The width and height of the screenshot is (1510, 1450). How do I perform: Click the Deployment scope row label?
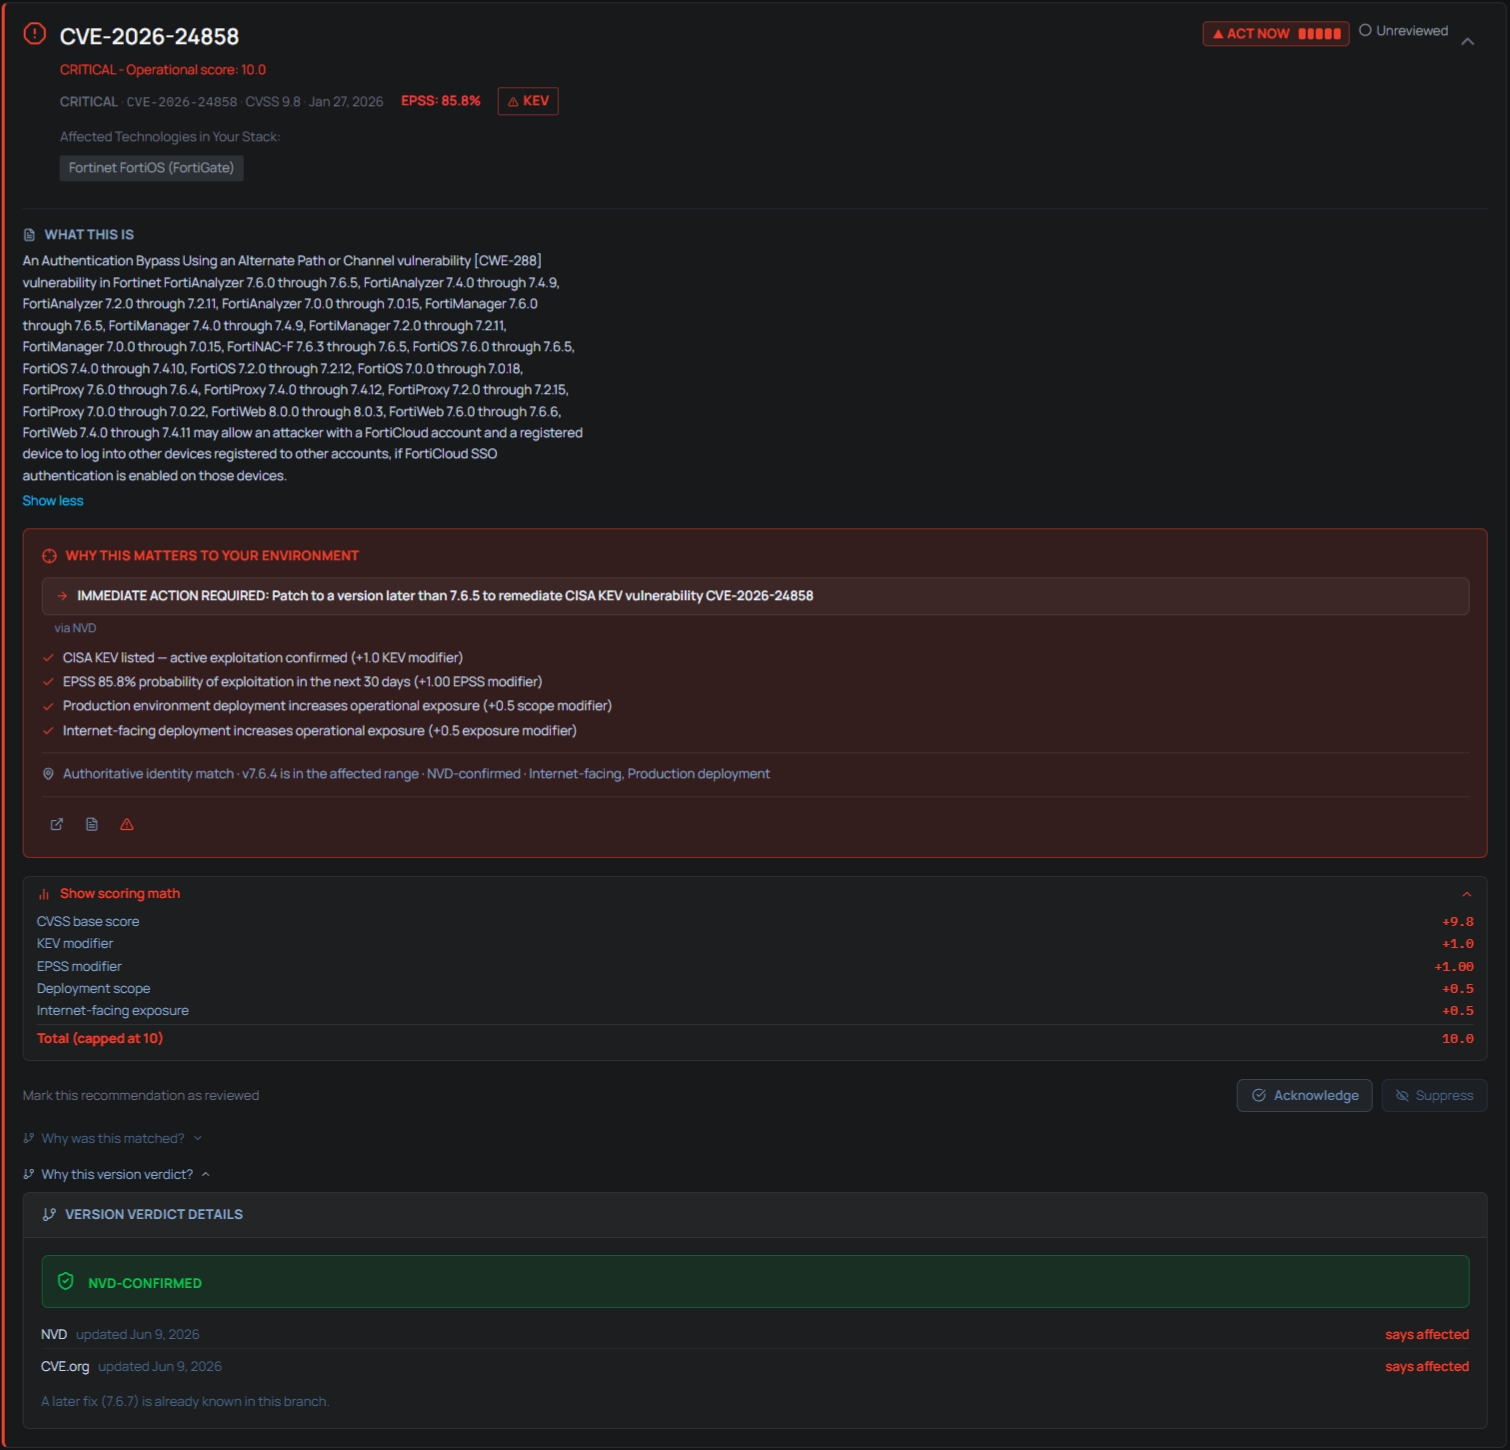(93, 989)
